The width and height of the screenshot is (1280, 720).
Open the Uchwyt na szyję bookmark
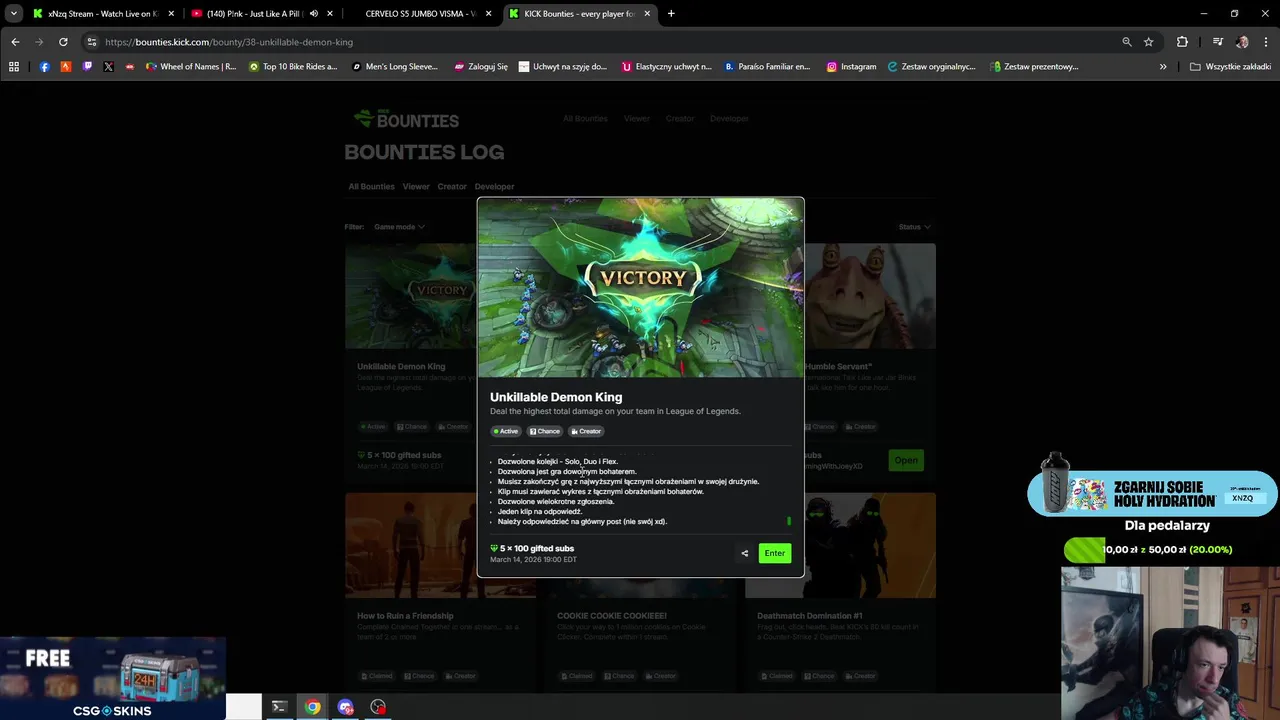pyautogui.click(x=563, y=67)
